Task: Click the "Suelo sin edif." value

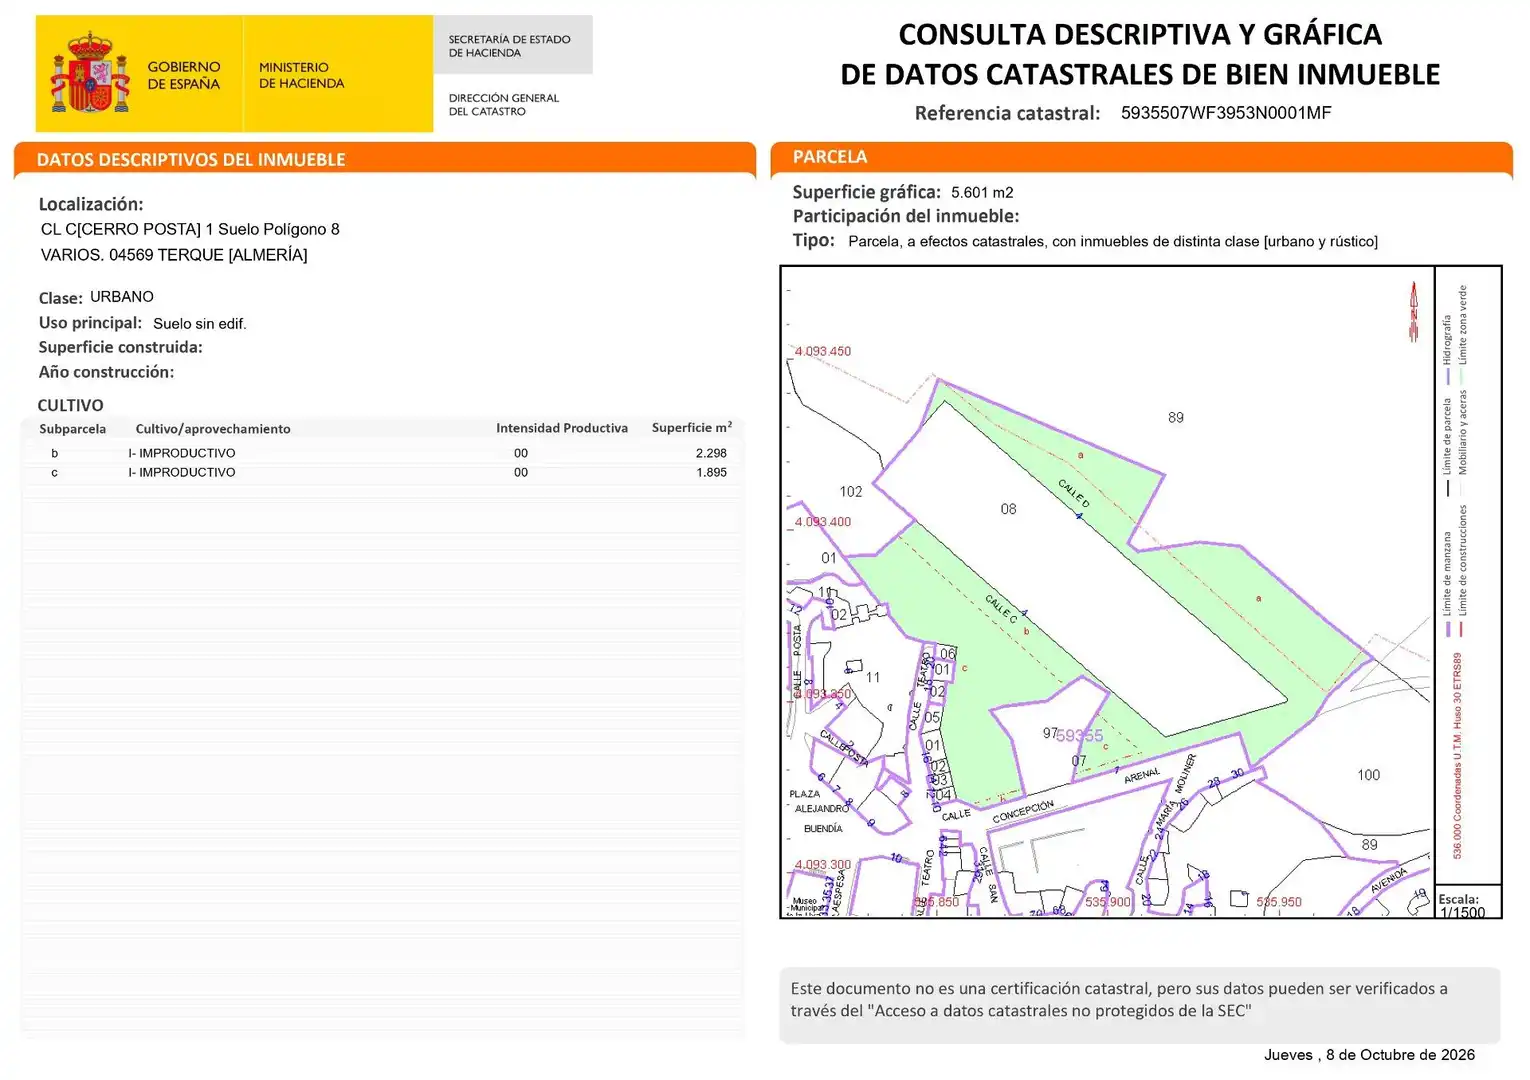Action: coord(200,323)
